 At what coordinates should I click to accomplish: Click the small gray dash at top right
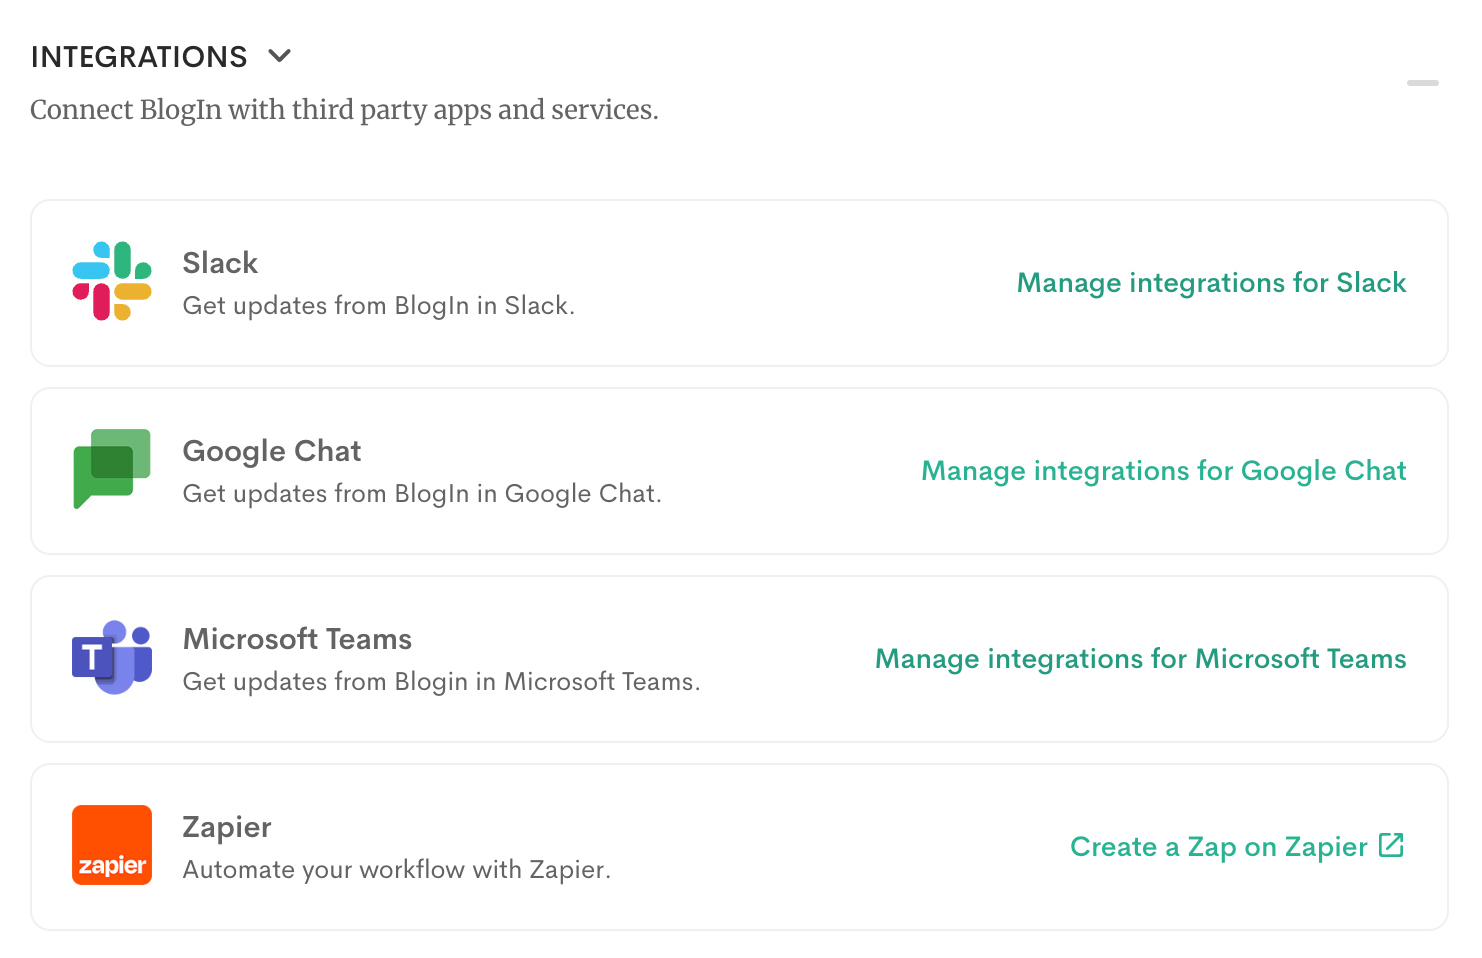tap(1422, 83)
